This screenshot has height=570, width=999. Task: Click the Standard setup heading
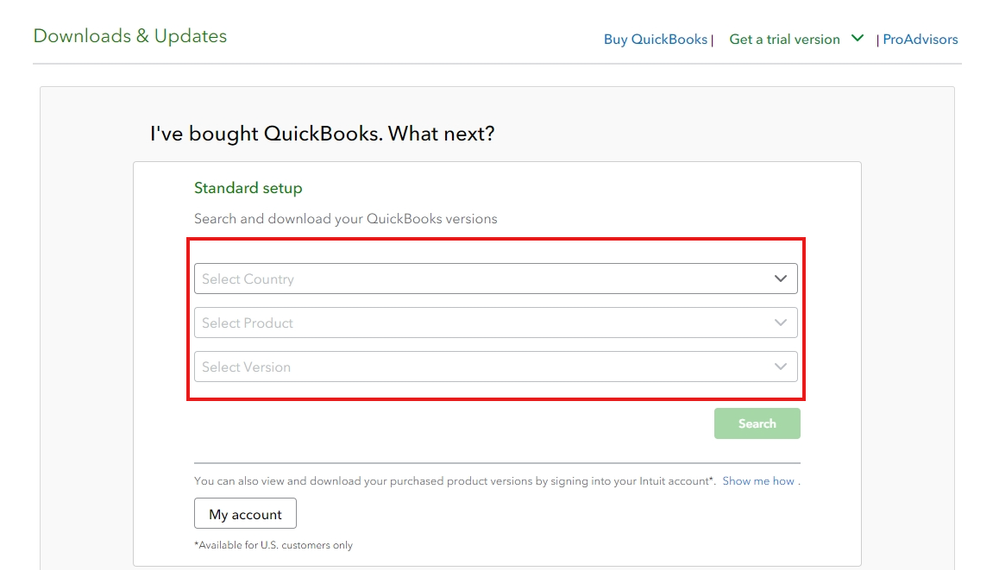[248, 188]
